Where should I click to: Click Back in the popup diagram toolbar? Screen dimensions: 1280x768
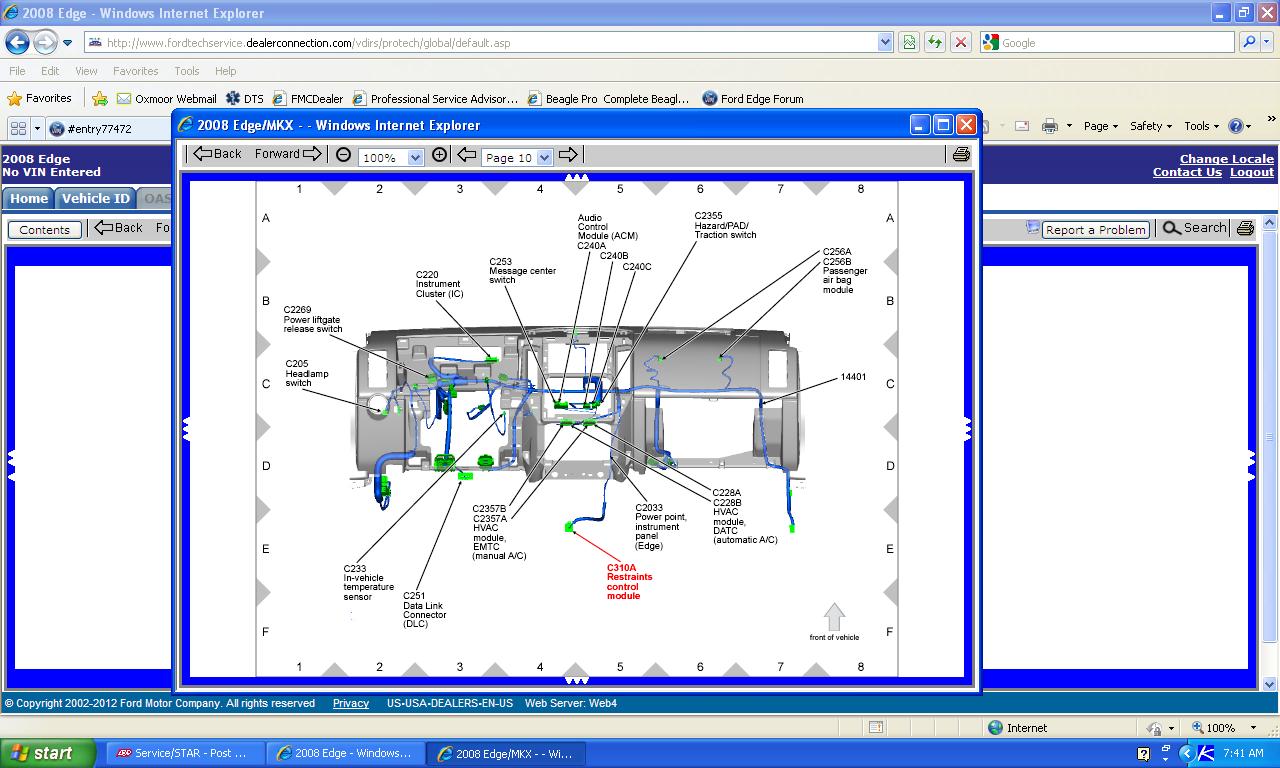point(217,154)
